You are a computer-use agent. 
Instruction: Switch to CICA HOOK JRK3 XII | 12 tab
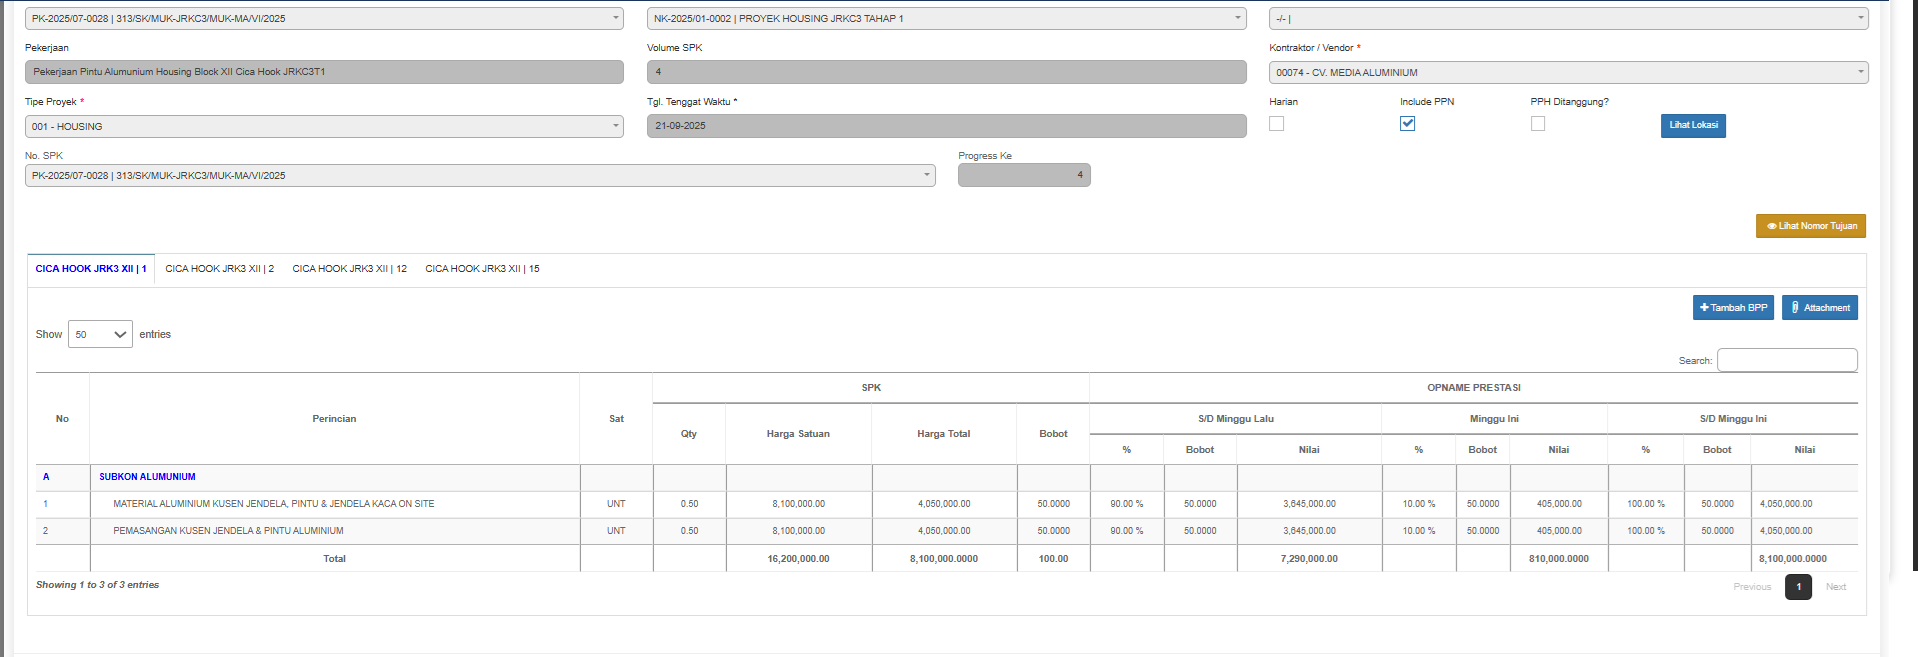coord(349,268)
